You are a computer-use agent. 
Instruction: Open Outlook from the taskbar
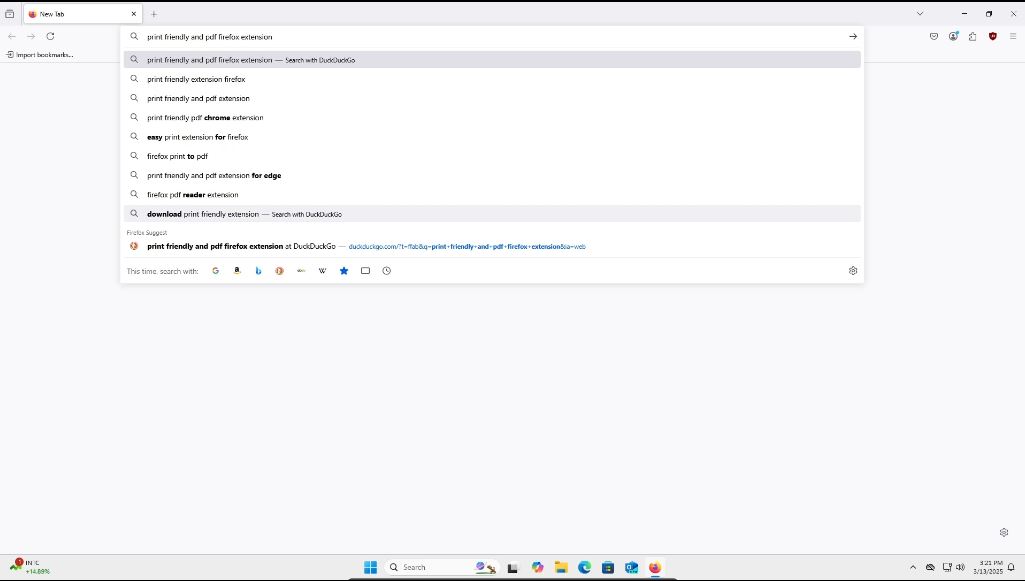click(631, 567)
